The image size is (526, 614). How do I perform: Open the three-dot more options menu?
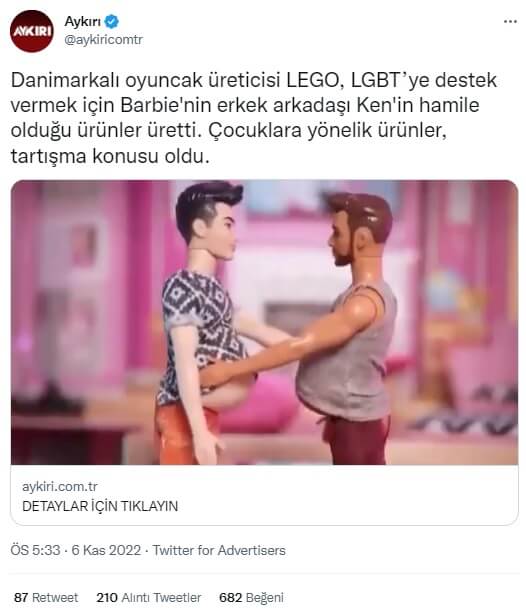(x=510, y=22)
